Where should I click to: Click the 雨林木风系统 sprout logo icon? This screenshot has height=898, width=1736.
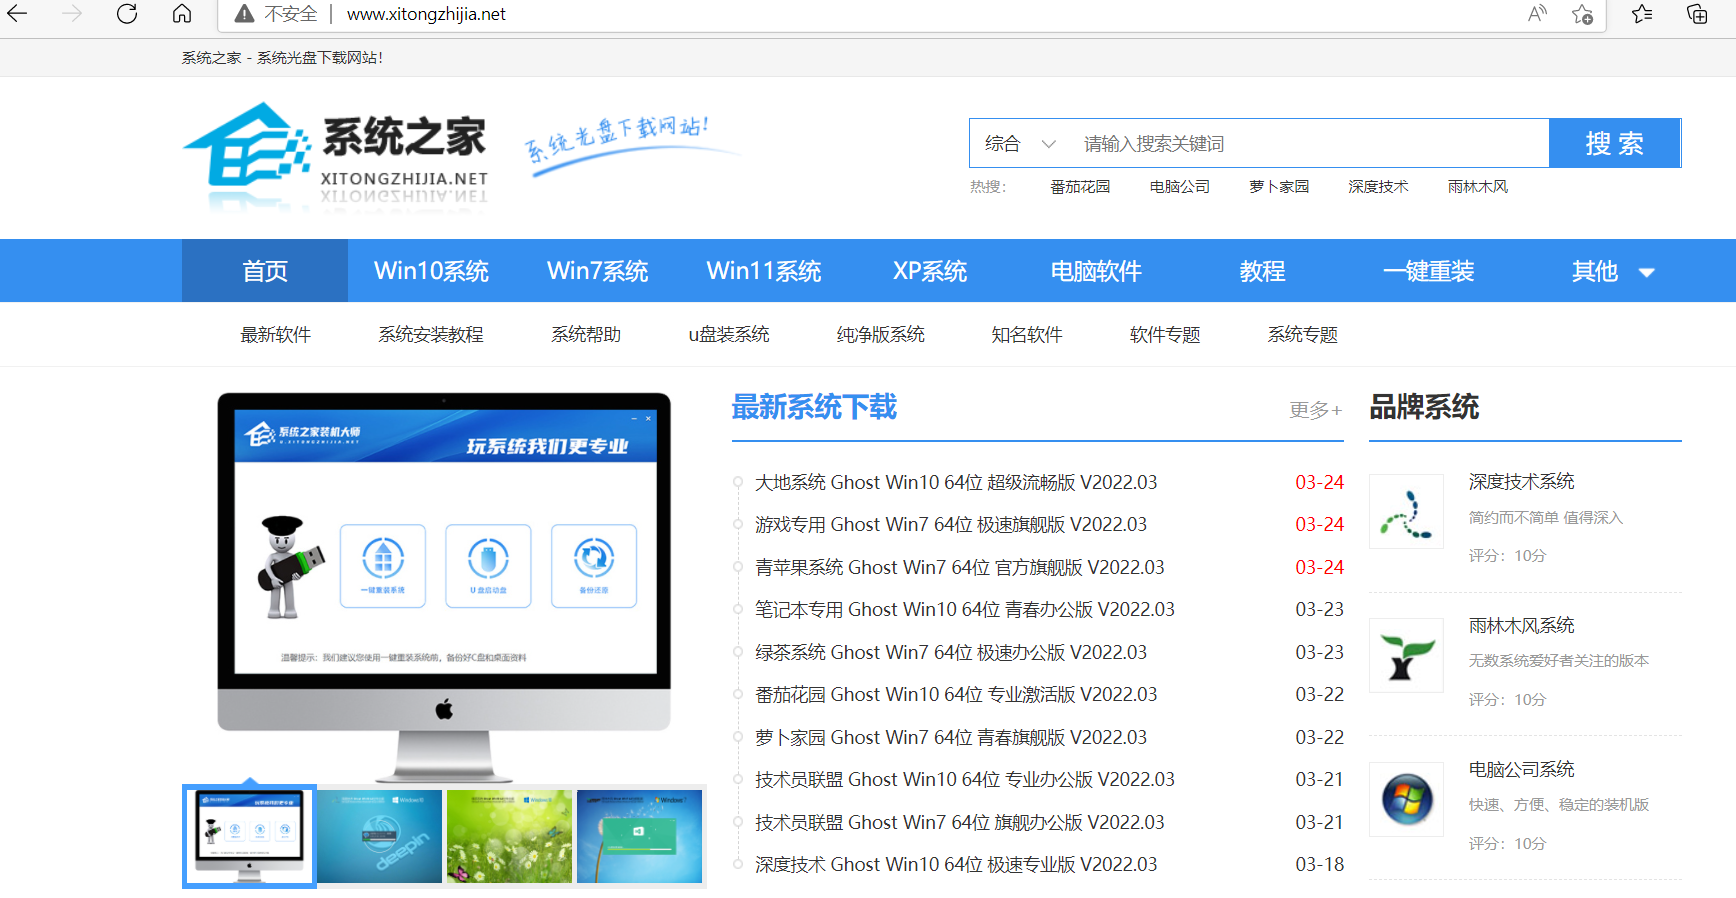click(x=1406, y=656)
